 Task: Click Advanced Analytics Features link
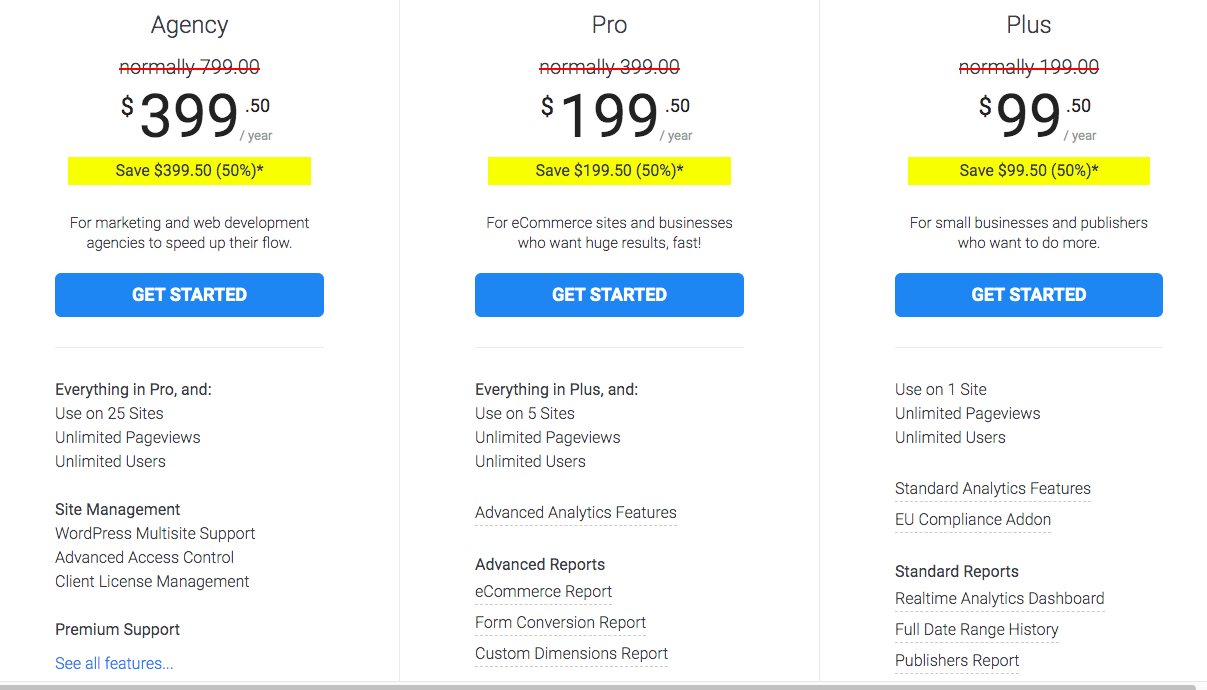click(x=576, y=513)
